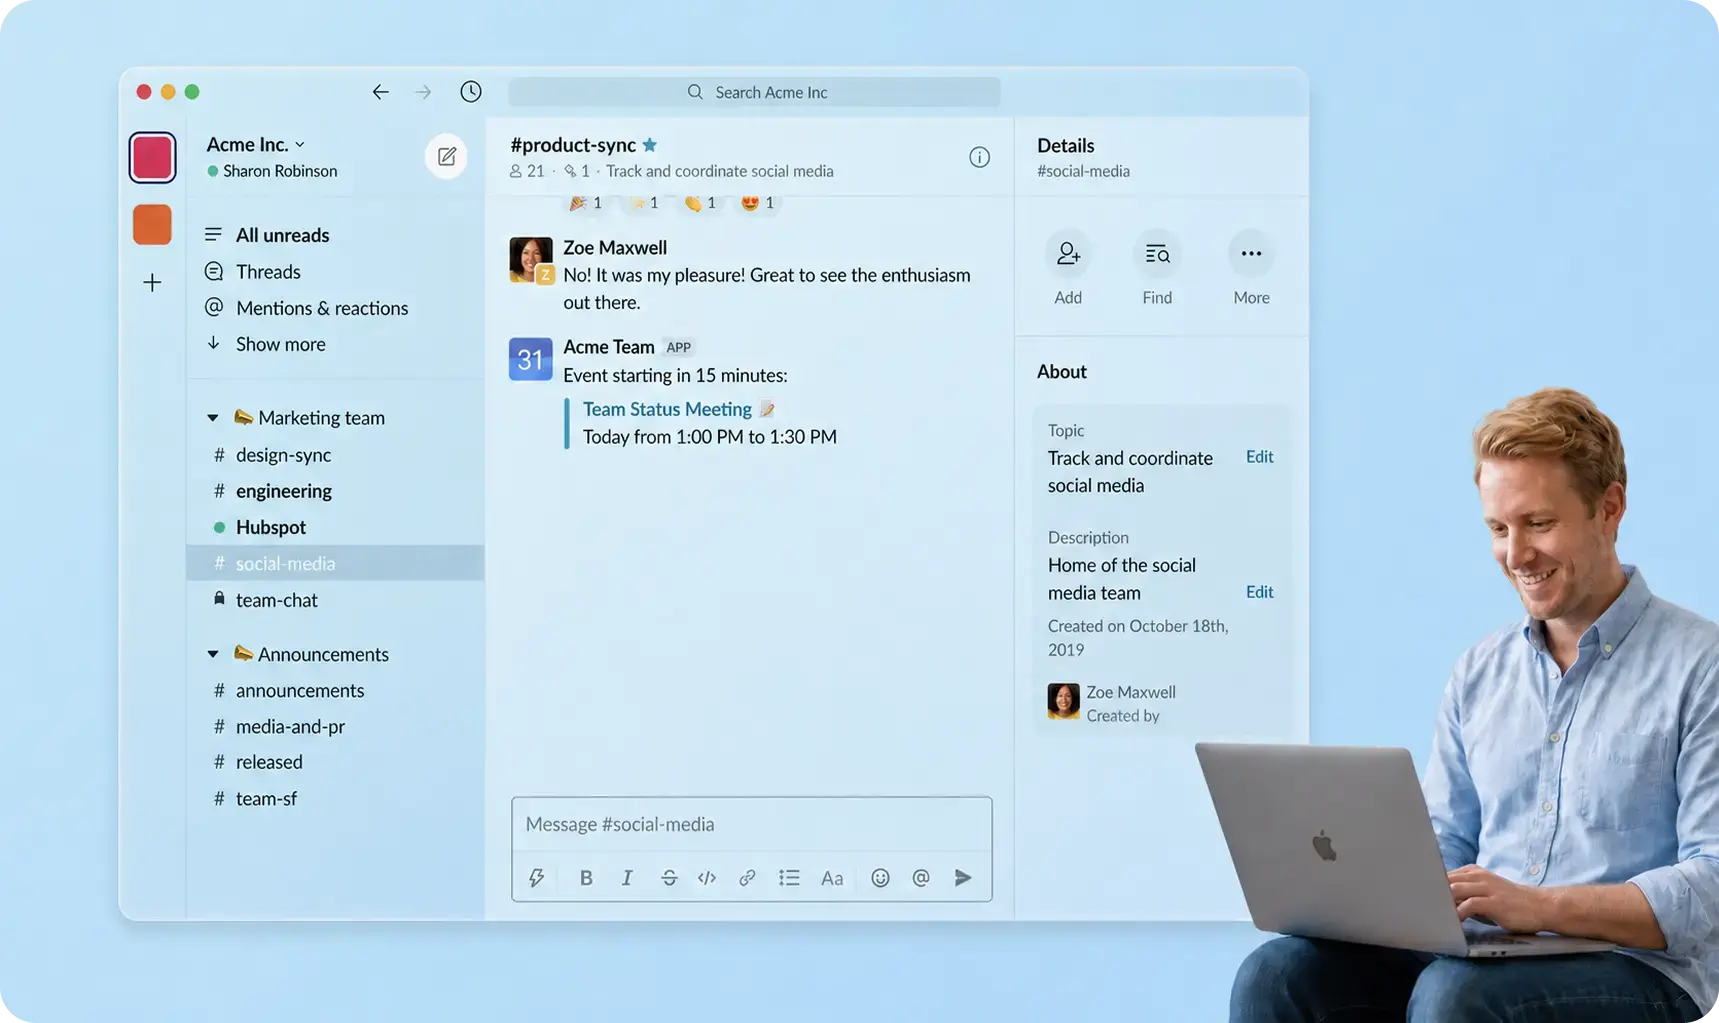Screen dimensions: 1719x1023
Task: Open emoji picker in composer
Action: (x=880, y=878)
